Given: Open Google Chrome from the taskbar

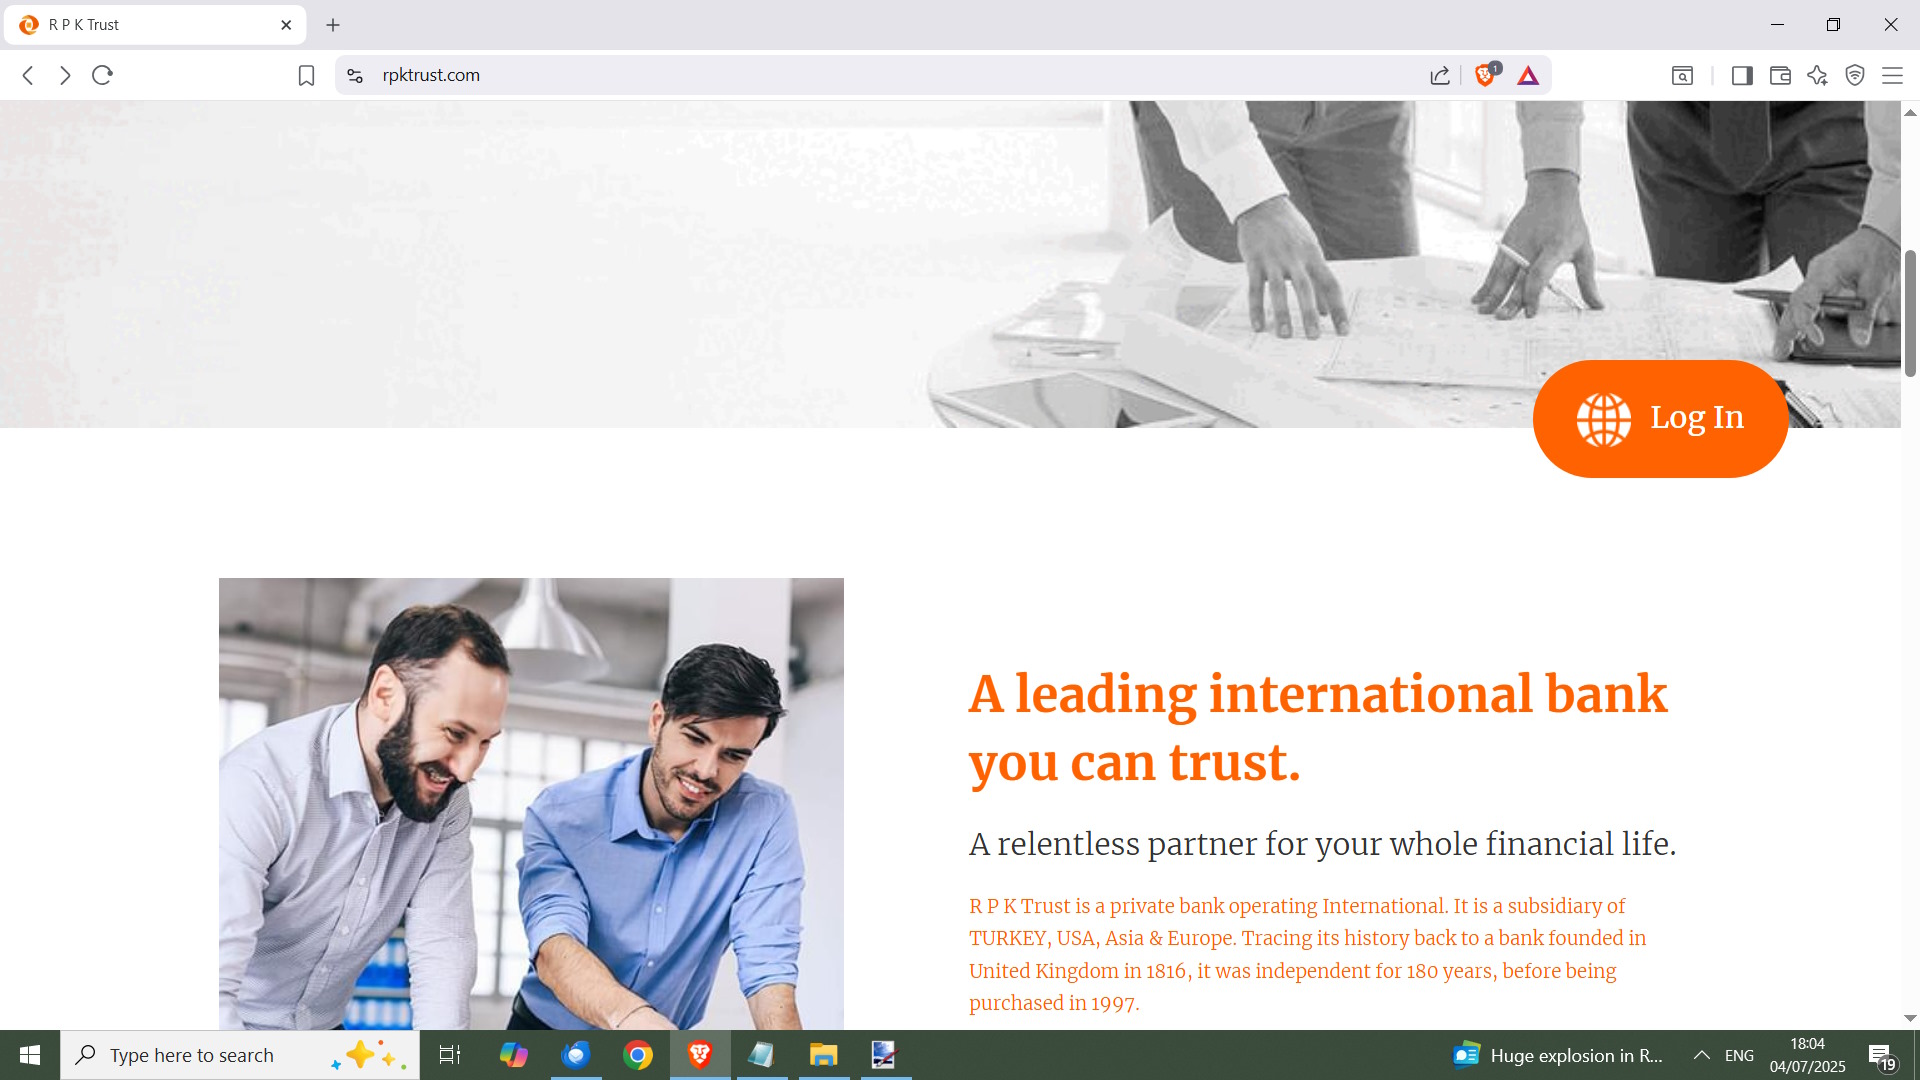Looking at the screenshot, I should (x=638, y=1055).
